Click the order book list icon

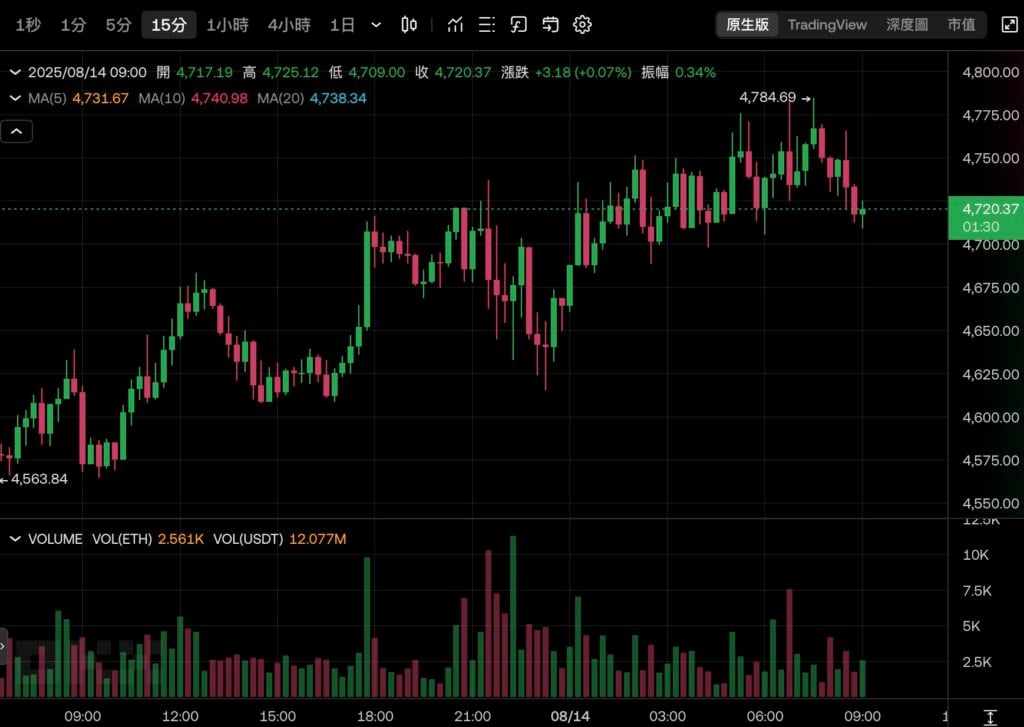[x=487, y=24]
